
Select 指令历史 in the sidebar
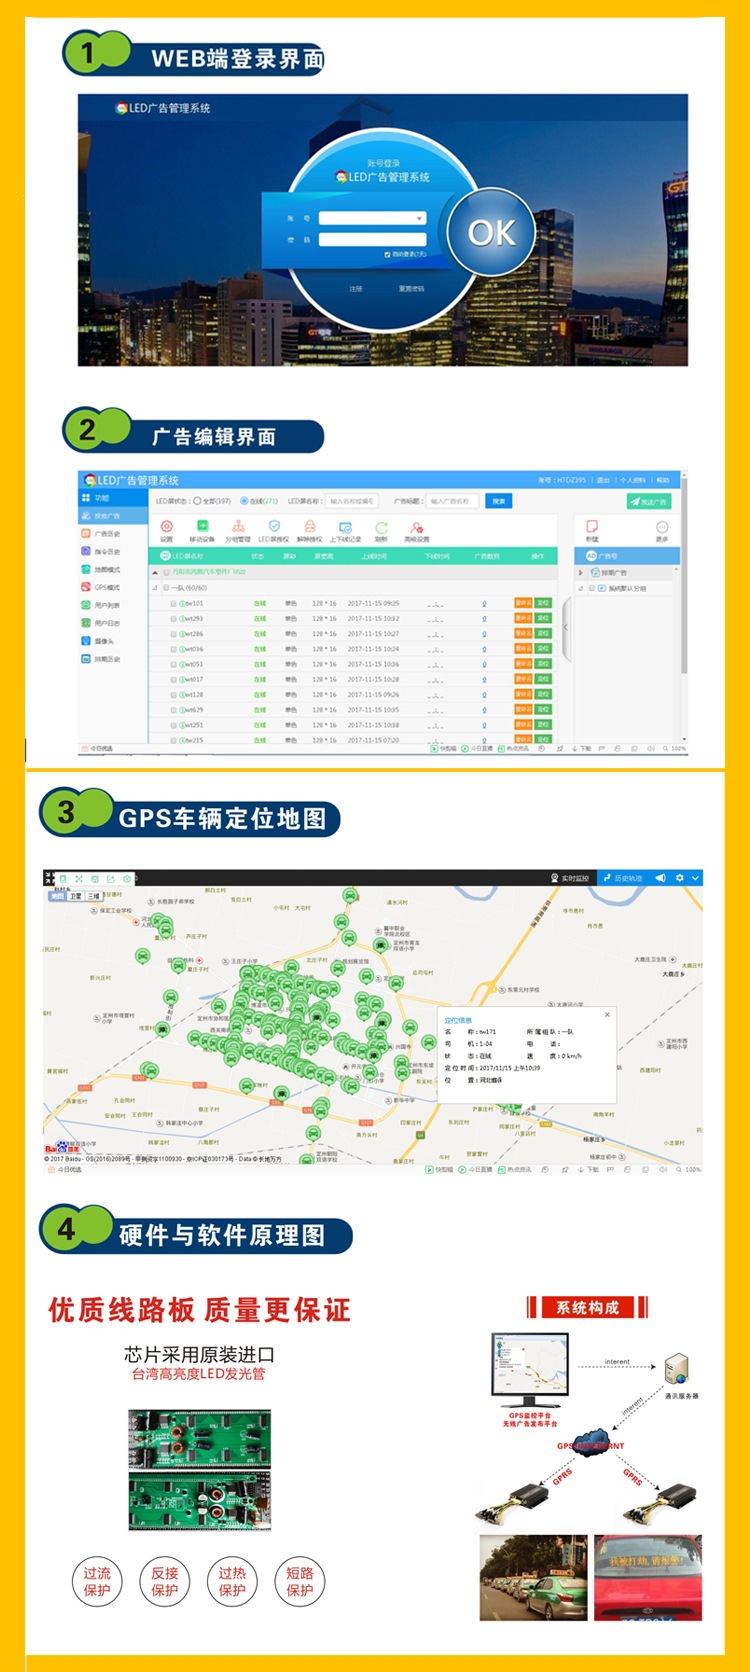point(107,552)
